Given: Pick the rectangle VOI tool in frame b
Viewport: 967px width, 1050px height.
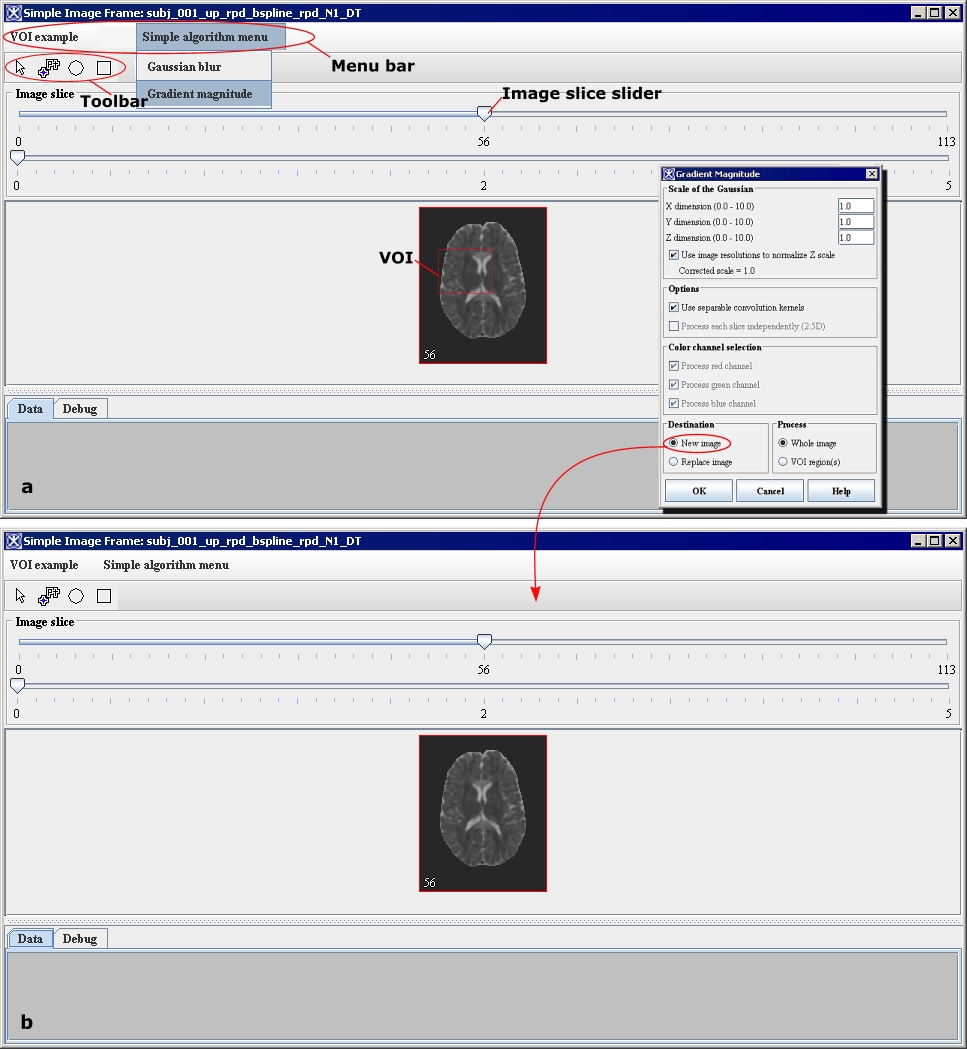Looking at the screenshot, I should click(x=104, y=596).
